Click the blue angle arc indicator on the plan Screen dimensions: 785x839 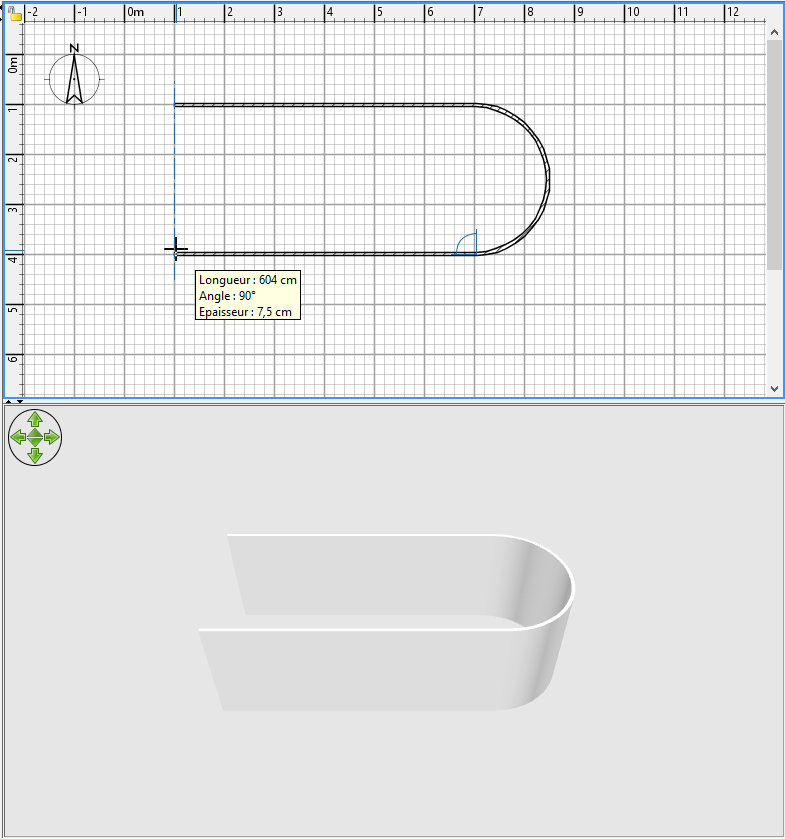tap(466, 242)
